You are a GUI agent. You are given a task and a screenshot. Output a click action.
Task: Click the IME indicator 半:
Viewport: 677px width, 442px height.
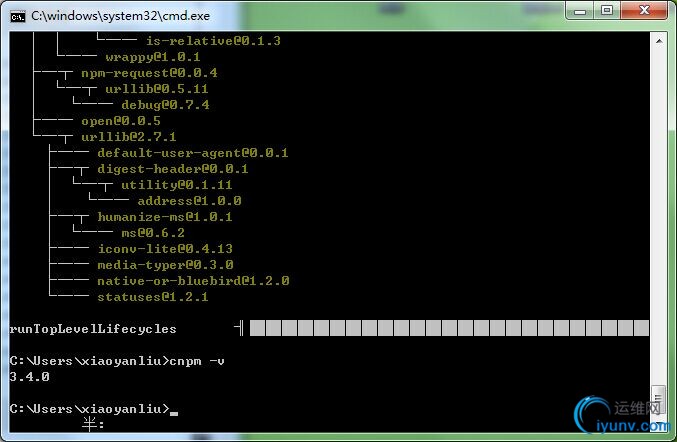click(93, 424)
